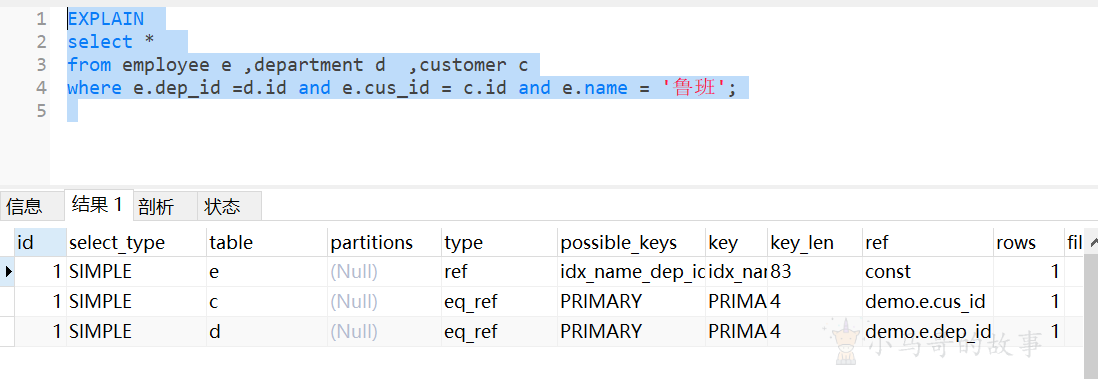1098x379 pixels.
Task: Click the 'const' ref cell
Action: pos(928,271)
